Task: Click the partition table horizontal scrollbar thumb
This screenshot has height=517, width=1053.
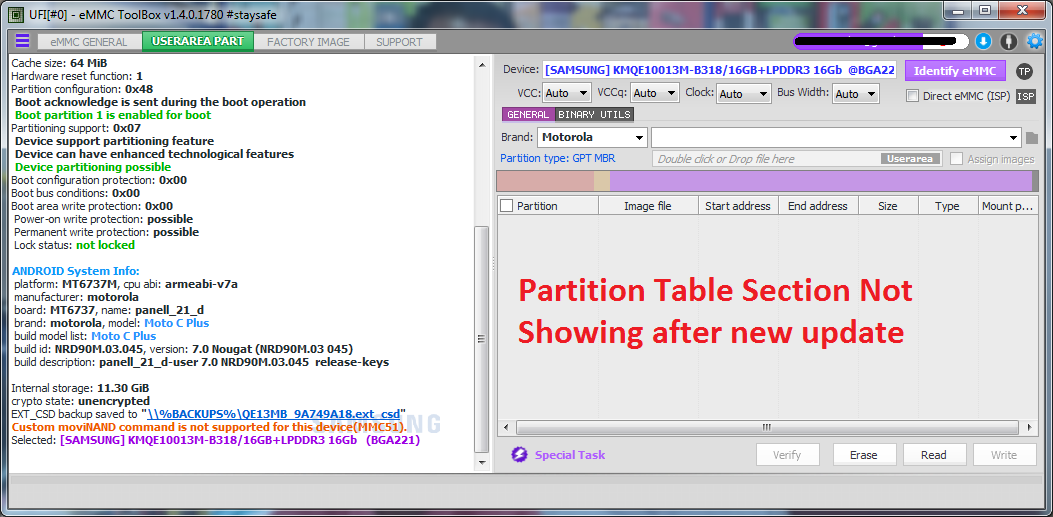Action: coord(766,427)
